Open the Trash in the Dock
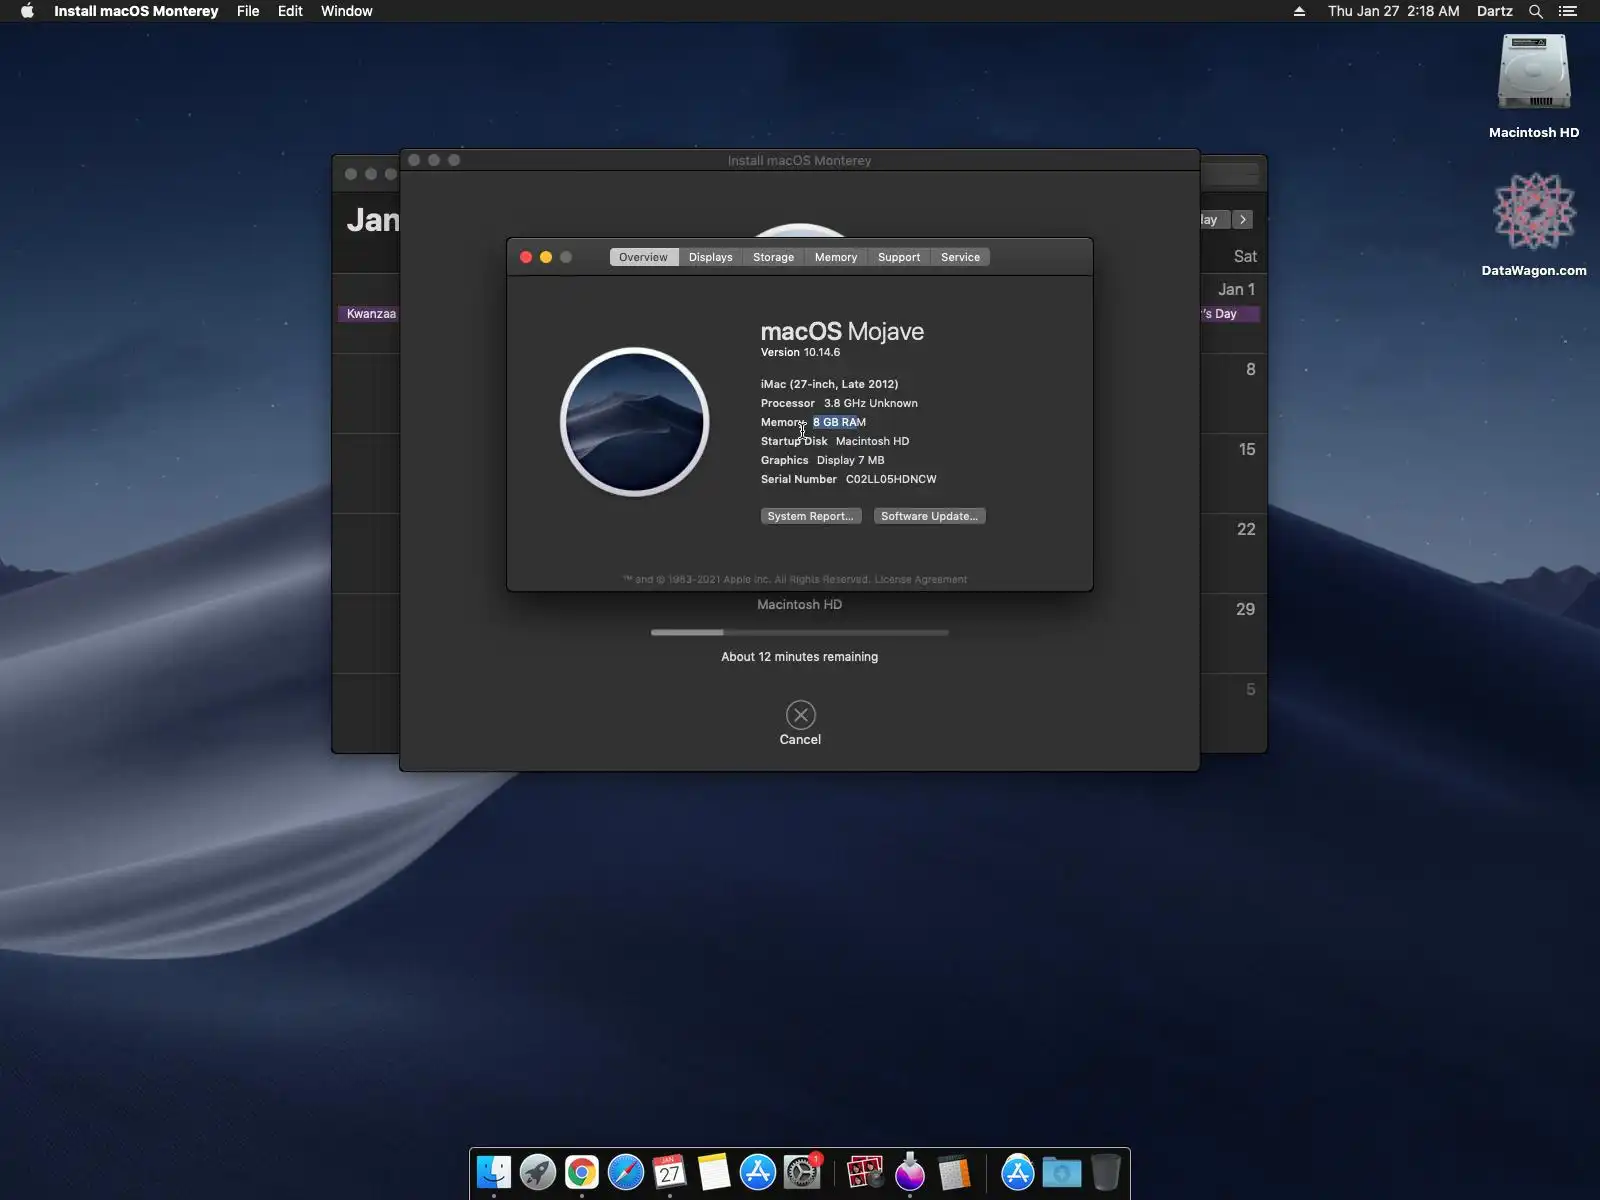This screenshot has height=1200, width=1600. [x=1106, y=1172]
